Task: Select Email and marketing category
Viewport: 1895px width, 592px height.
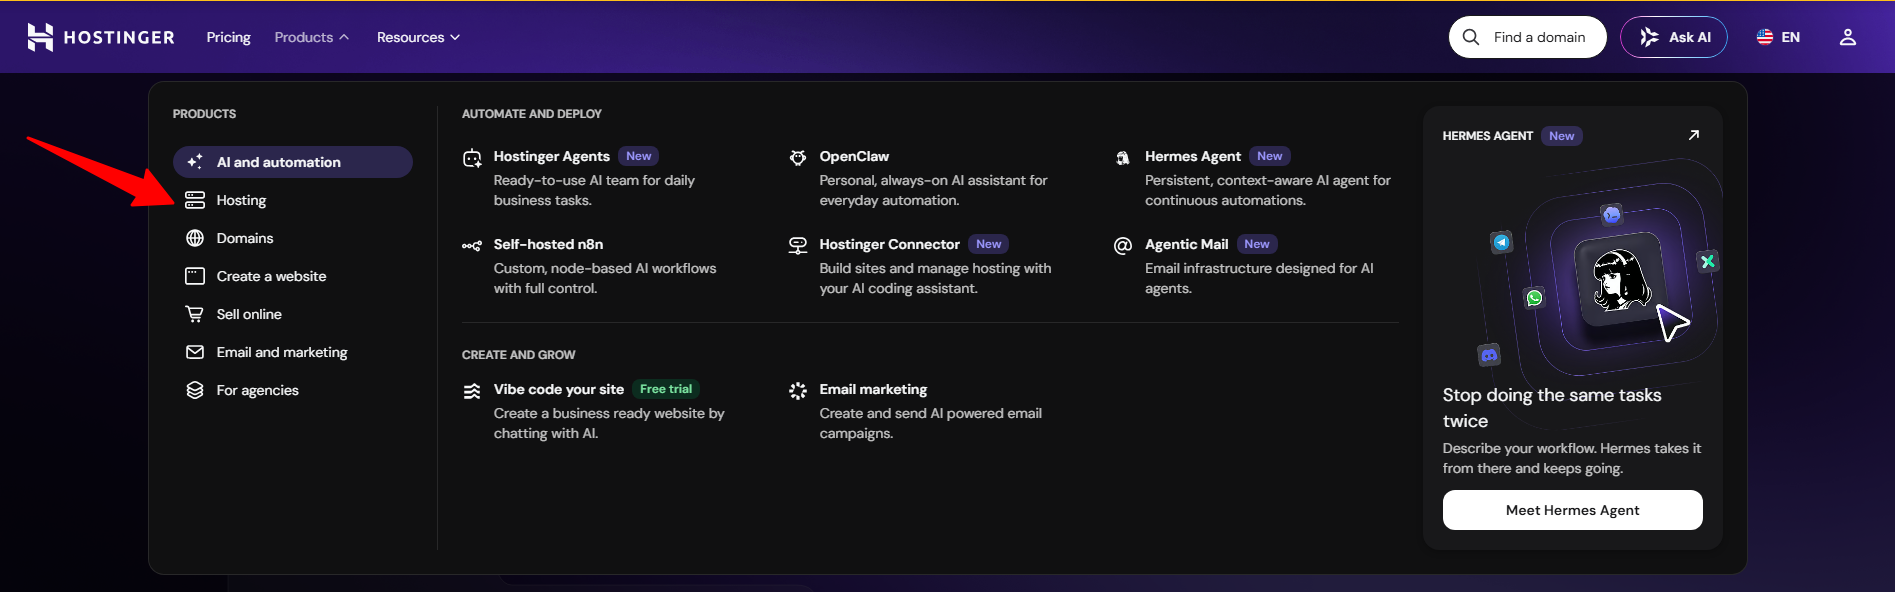Action: click(x=282, y=352)
